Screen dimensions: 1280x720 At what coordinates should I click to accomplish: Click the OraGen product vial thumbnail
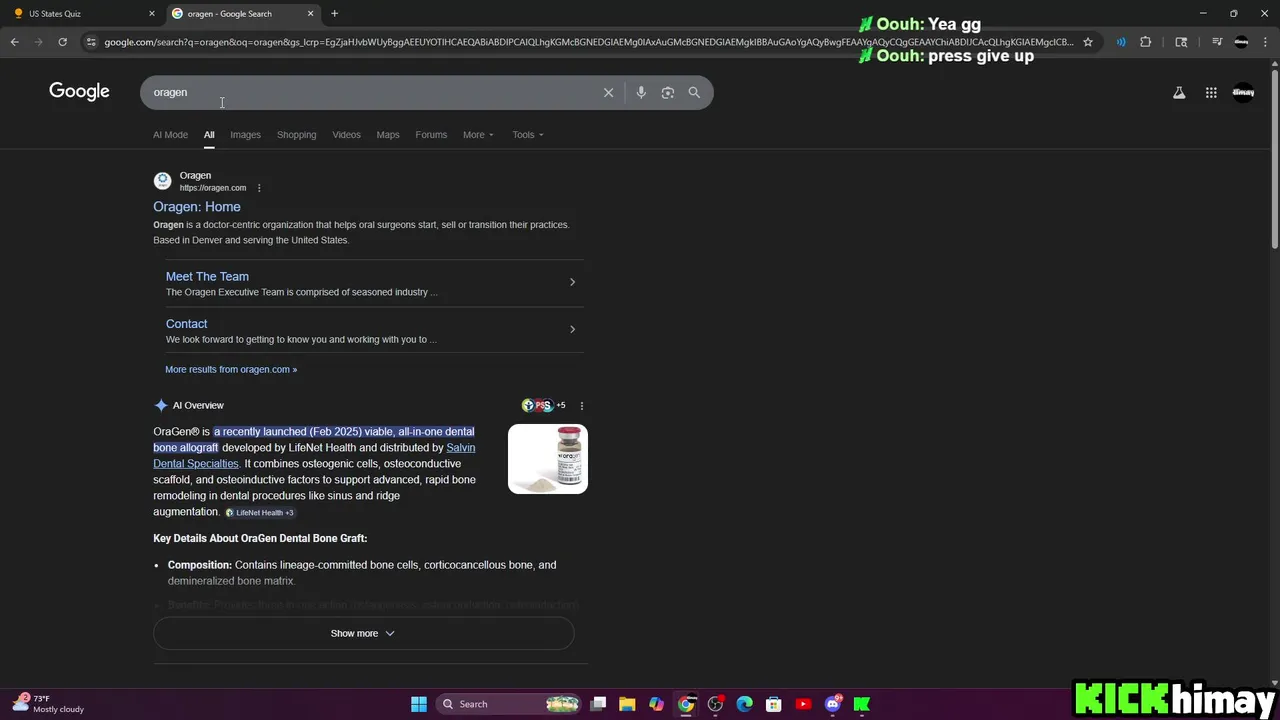point(548,459)
